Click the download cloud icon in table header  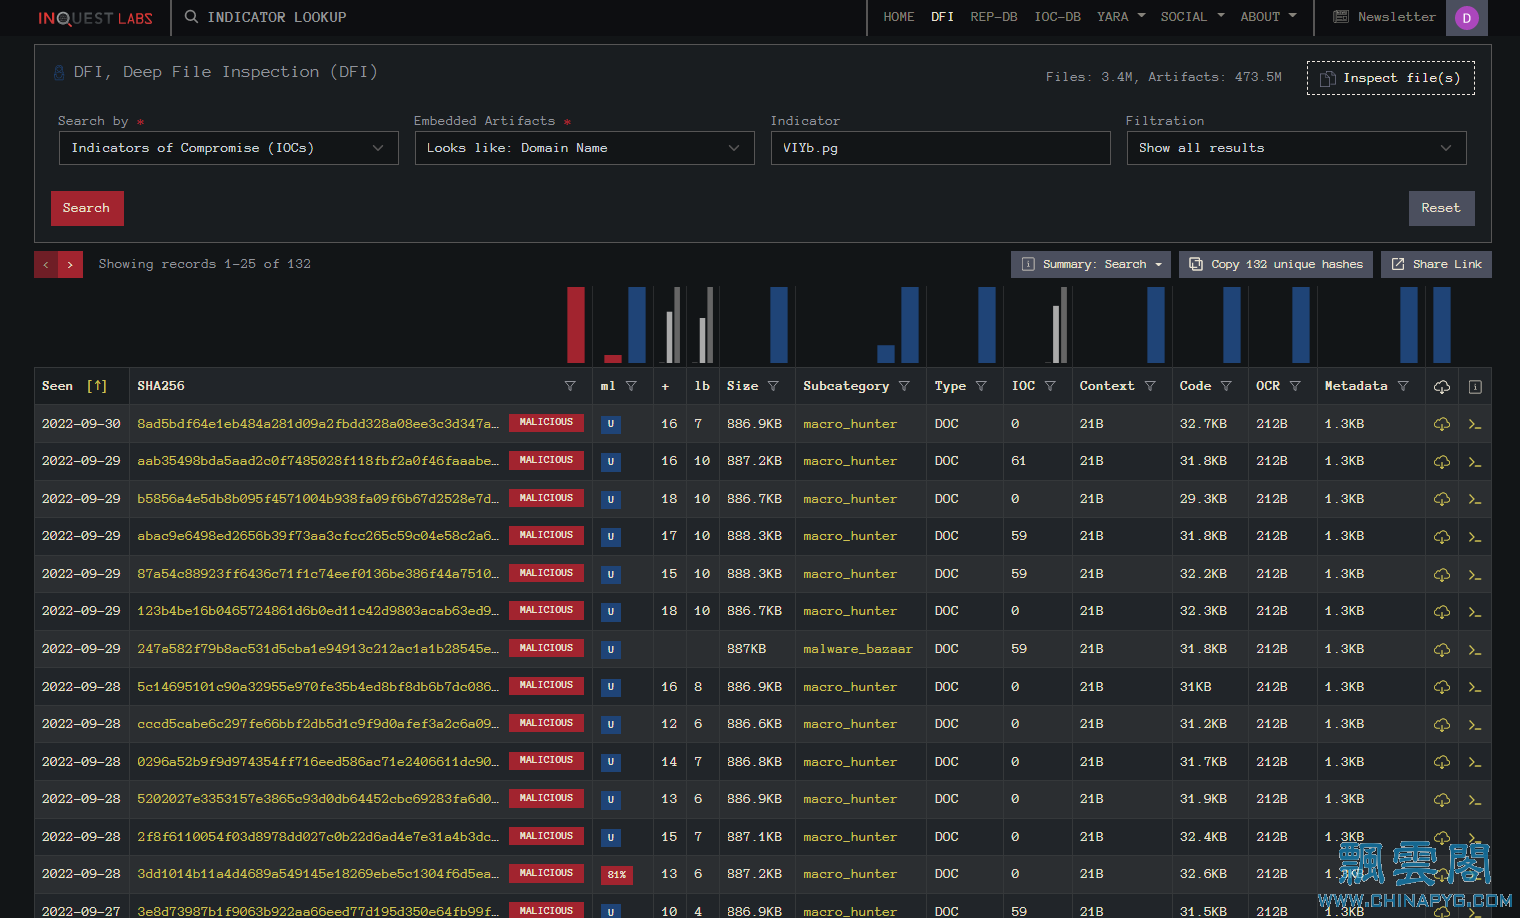(x=1442, y=387)
